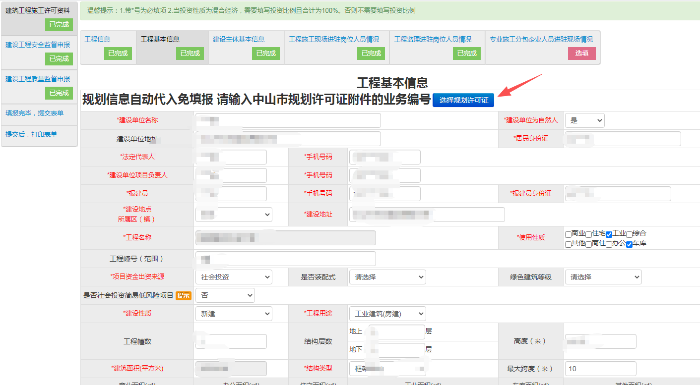Click the 建设单位地址 input field
This screenshot has width=700, height=385.
[288, 138]
